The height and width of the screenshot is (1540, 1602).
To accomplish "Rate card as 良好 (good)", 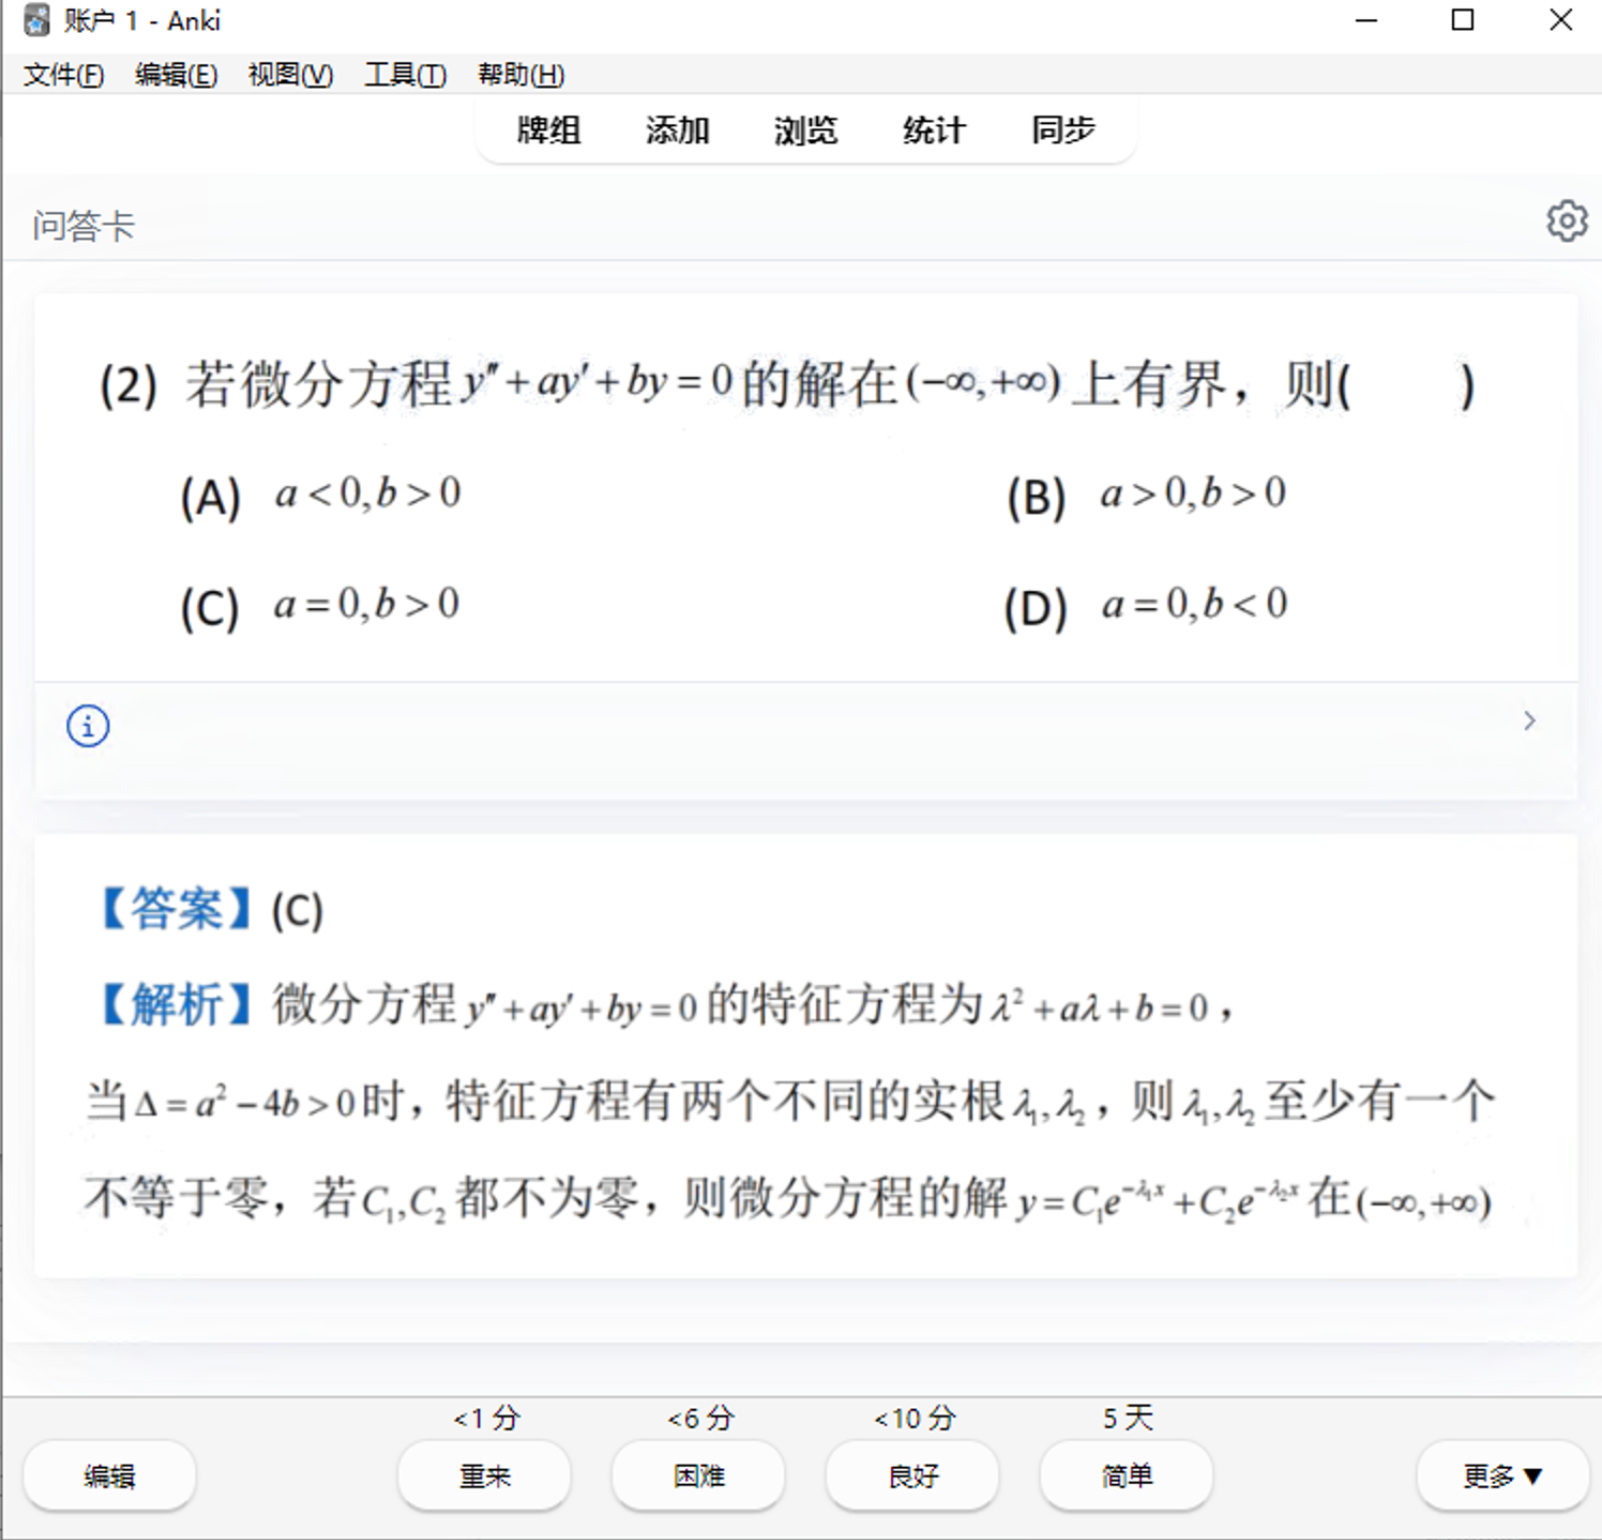I will click(912, 1476).
